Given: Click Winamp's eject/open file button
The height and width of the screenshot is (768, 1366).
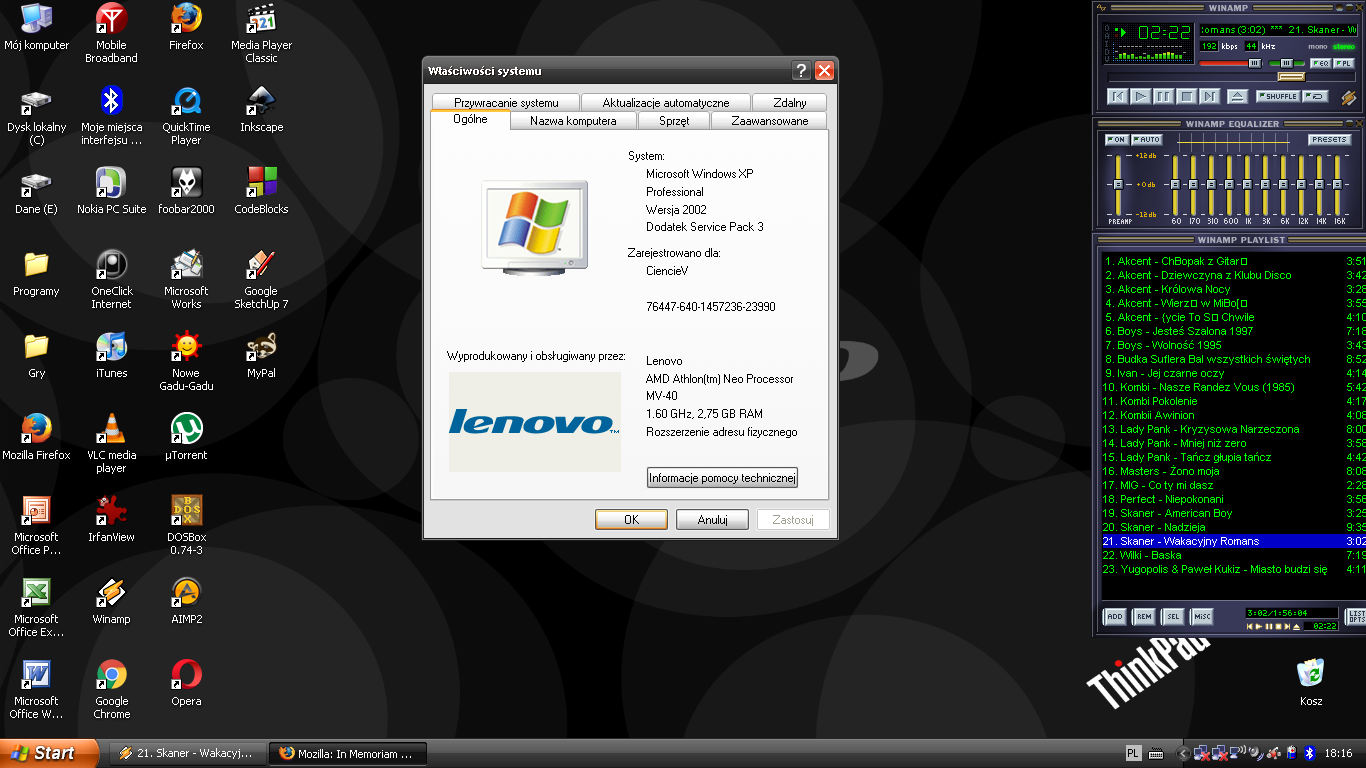Looking at the screenshot, I should [x=1238, y=97].
